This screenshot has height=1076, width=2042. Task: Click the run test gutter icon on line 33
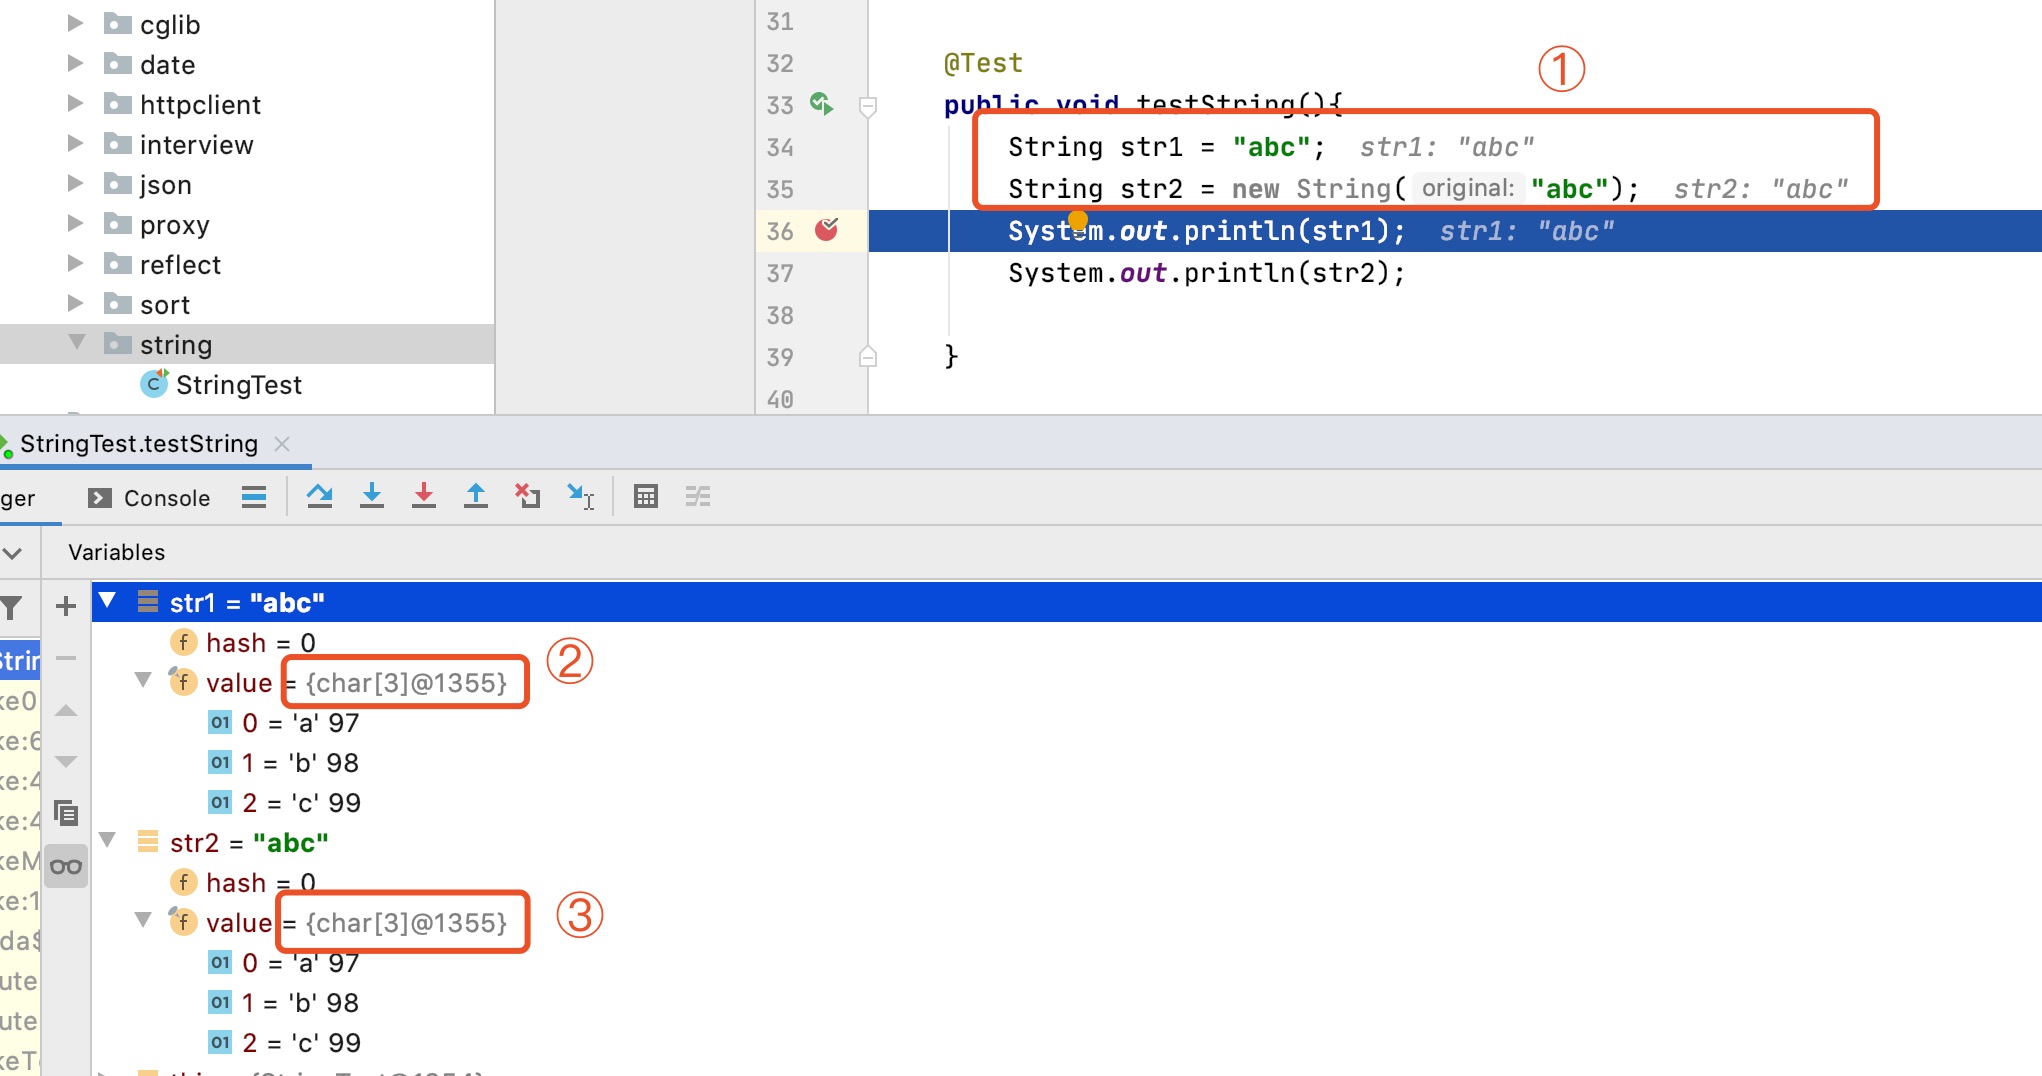pos(821,103)
